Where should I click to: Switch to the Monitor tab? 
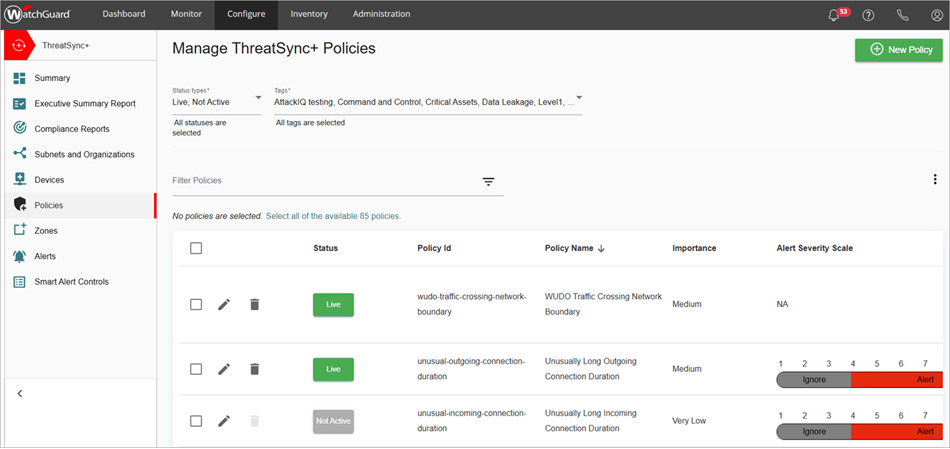[x=186, y=14]
